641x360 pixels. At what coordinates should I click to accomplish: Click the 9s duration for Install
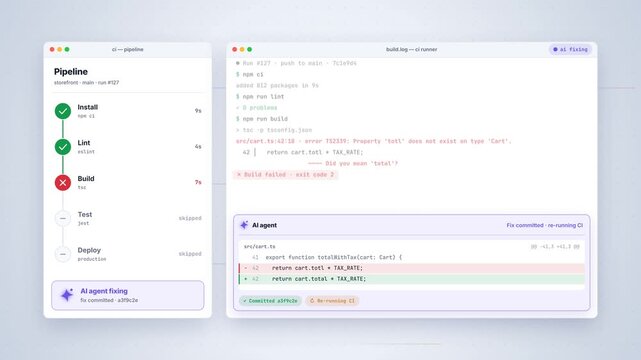198,111
